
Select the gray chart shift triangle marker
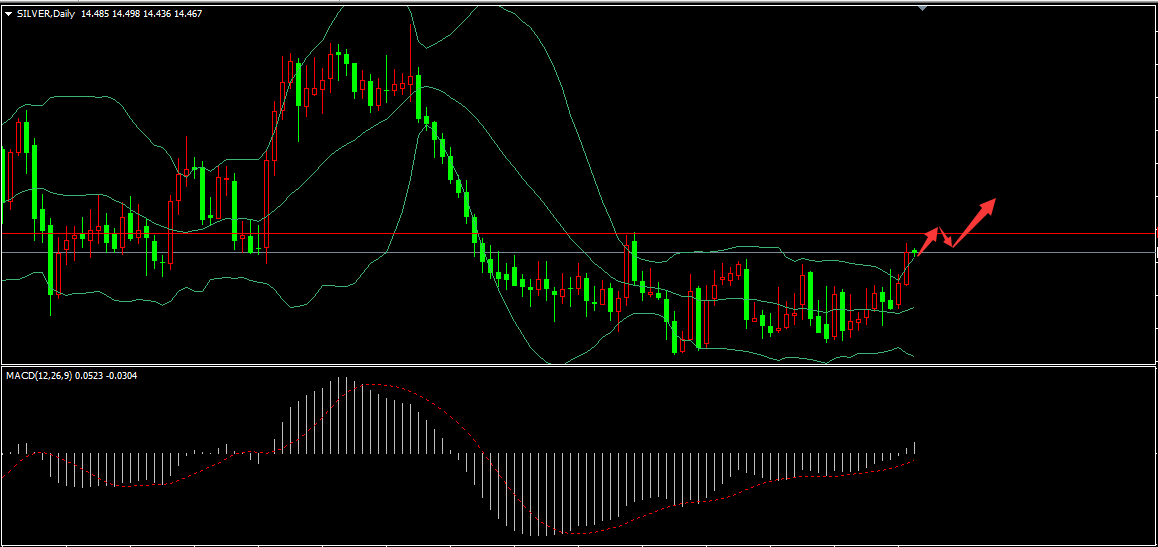point(923,7)
